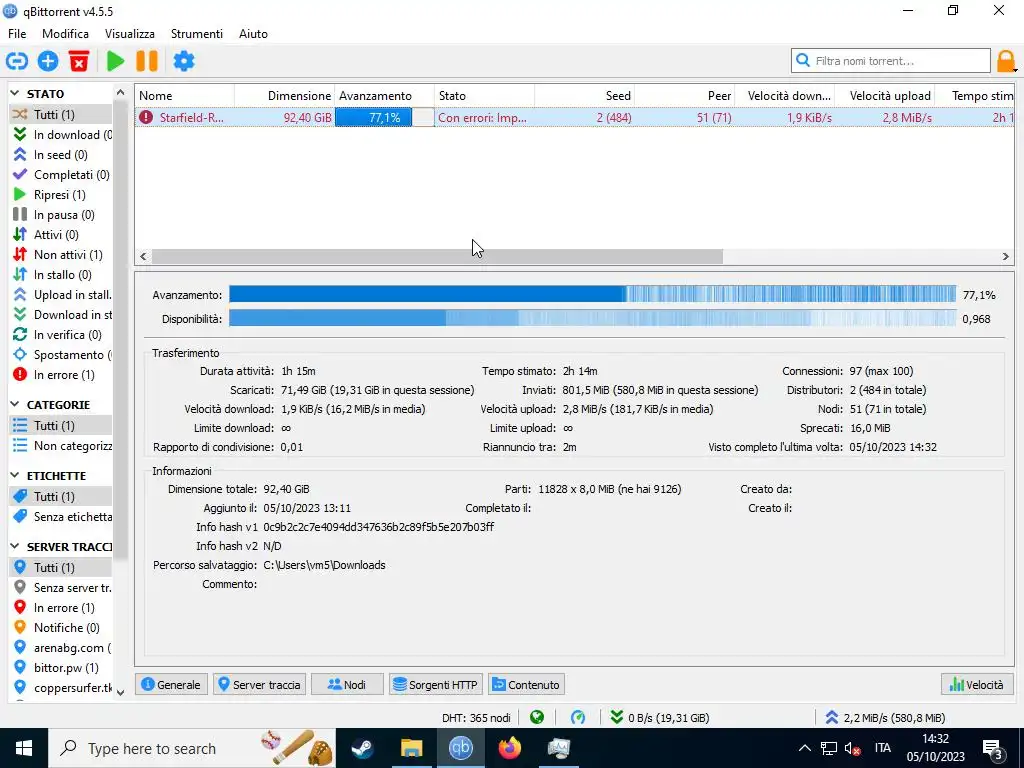Image resolution: width=1024 pixels, height=768 pixels.
Task: Select Non categorizzati category
Action: coord(62,446)
